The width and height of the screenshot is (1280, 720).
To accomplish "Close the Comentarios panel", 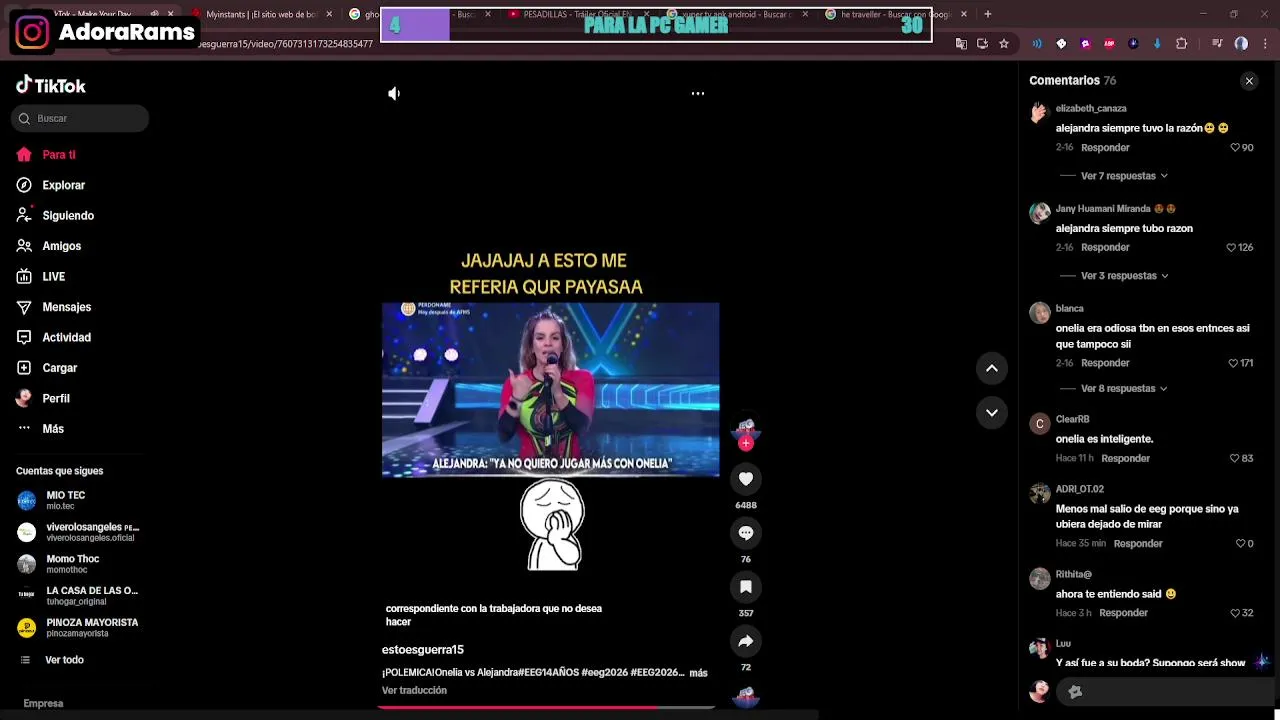I will (1249, 81).
